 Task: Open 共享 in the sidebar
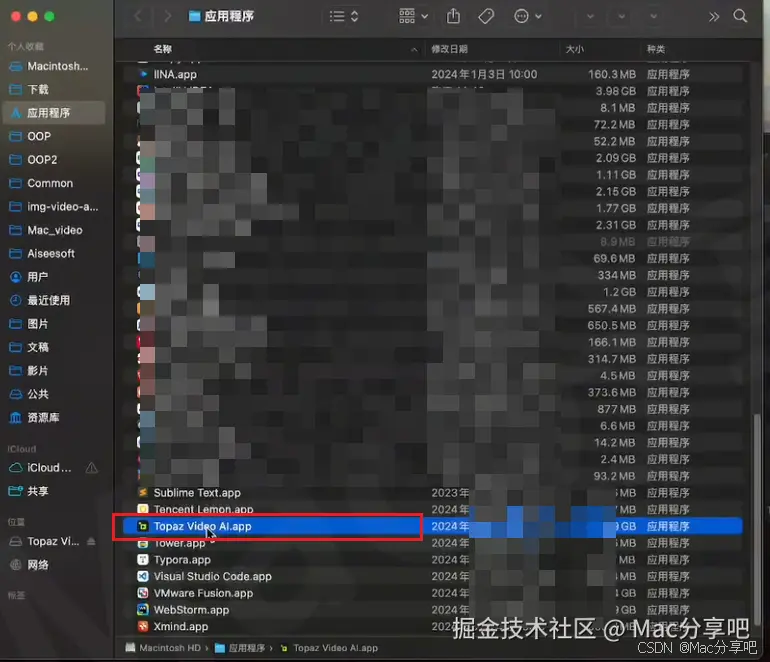[54, 491]
